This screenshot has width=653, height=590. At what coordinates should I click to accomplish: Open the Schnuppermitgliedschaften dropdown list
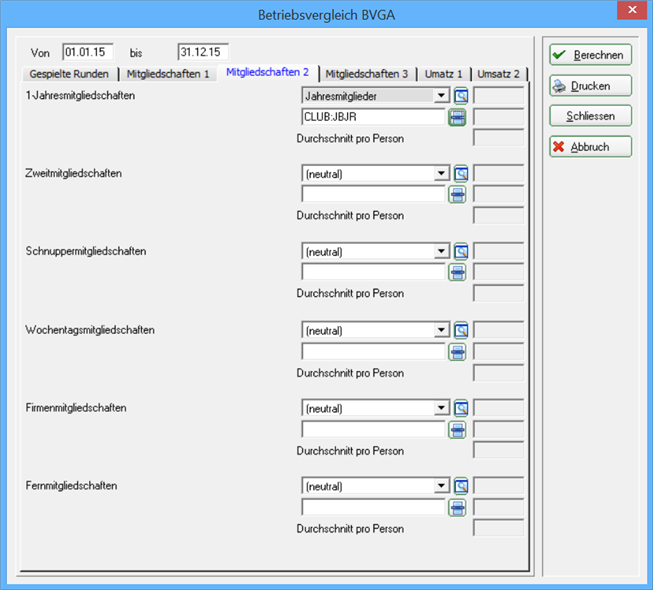click(441, 252)
